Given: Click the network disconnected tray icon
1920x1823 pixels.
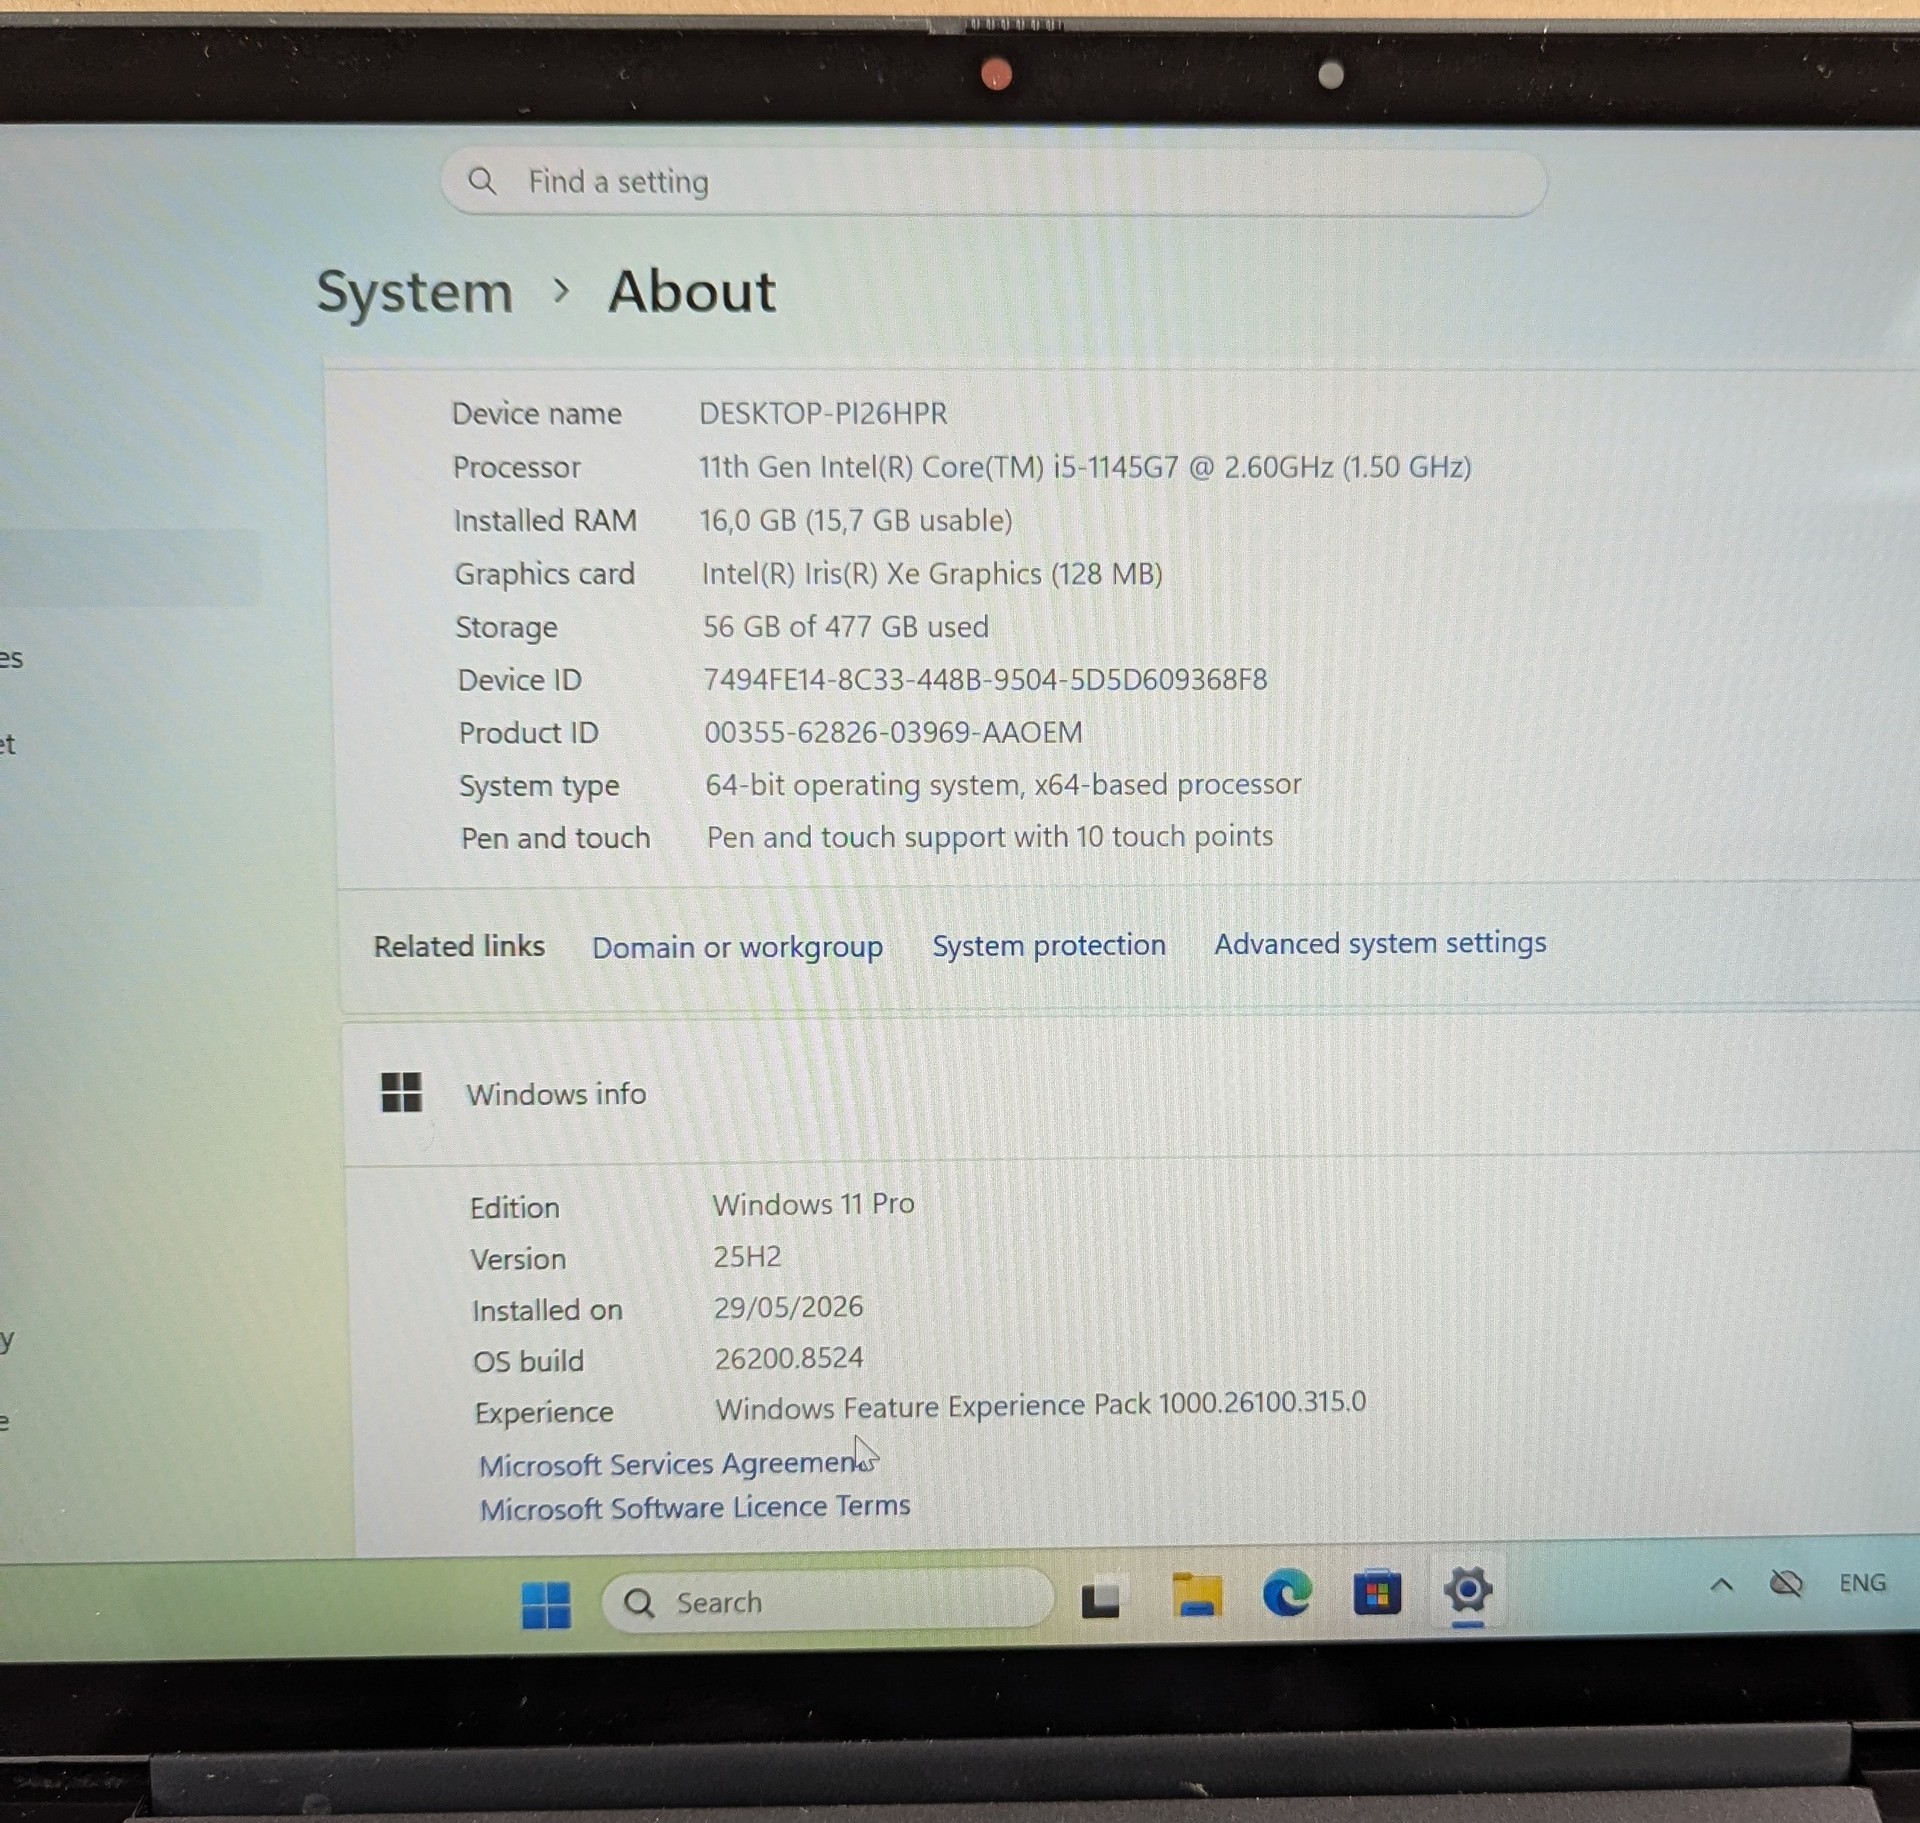Looking at the screenshot, I should pyautogui.click(x=1785, y=1584).
